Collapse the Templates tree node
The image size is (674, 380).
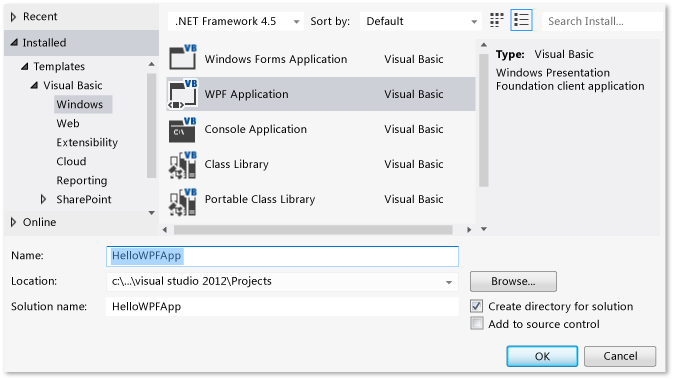coord(25,66)
